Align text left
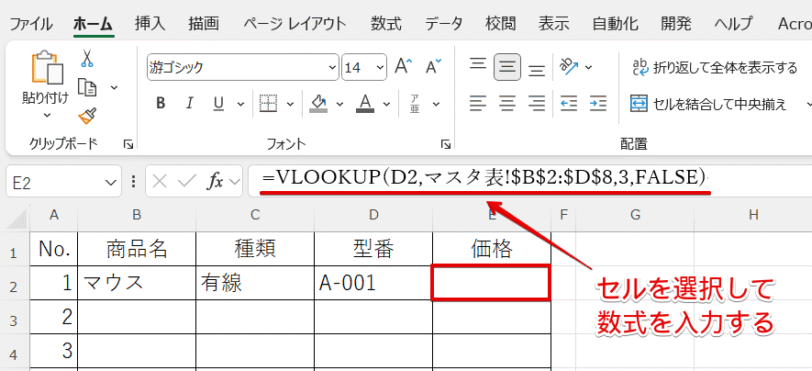Screen dimensions: 812x371 point(477,104)
